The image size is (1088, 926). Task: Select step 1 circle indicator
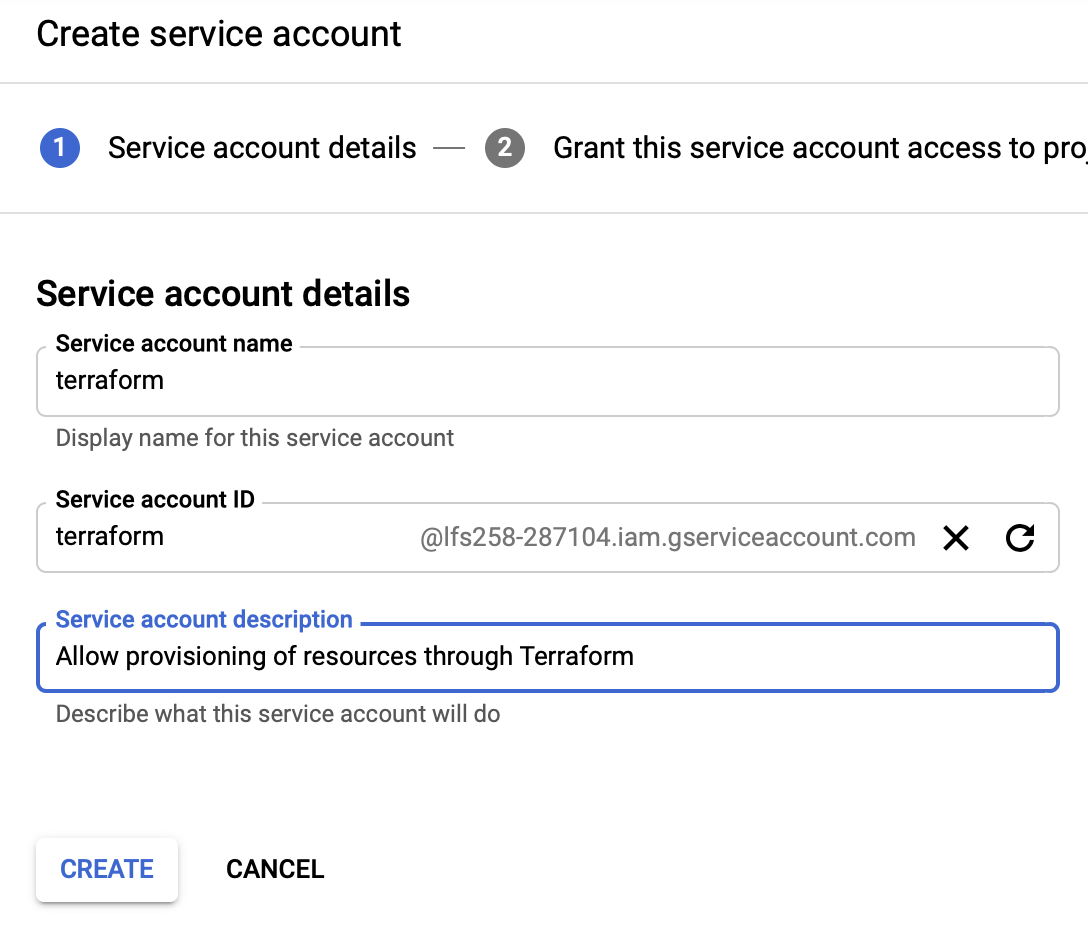pos(60,148)
